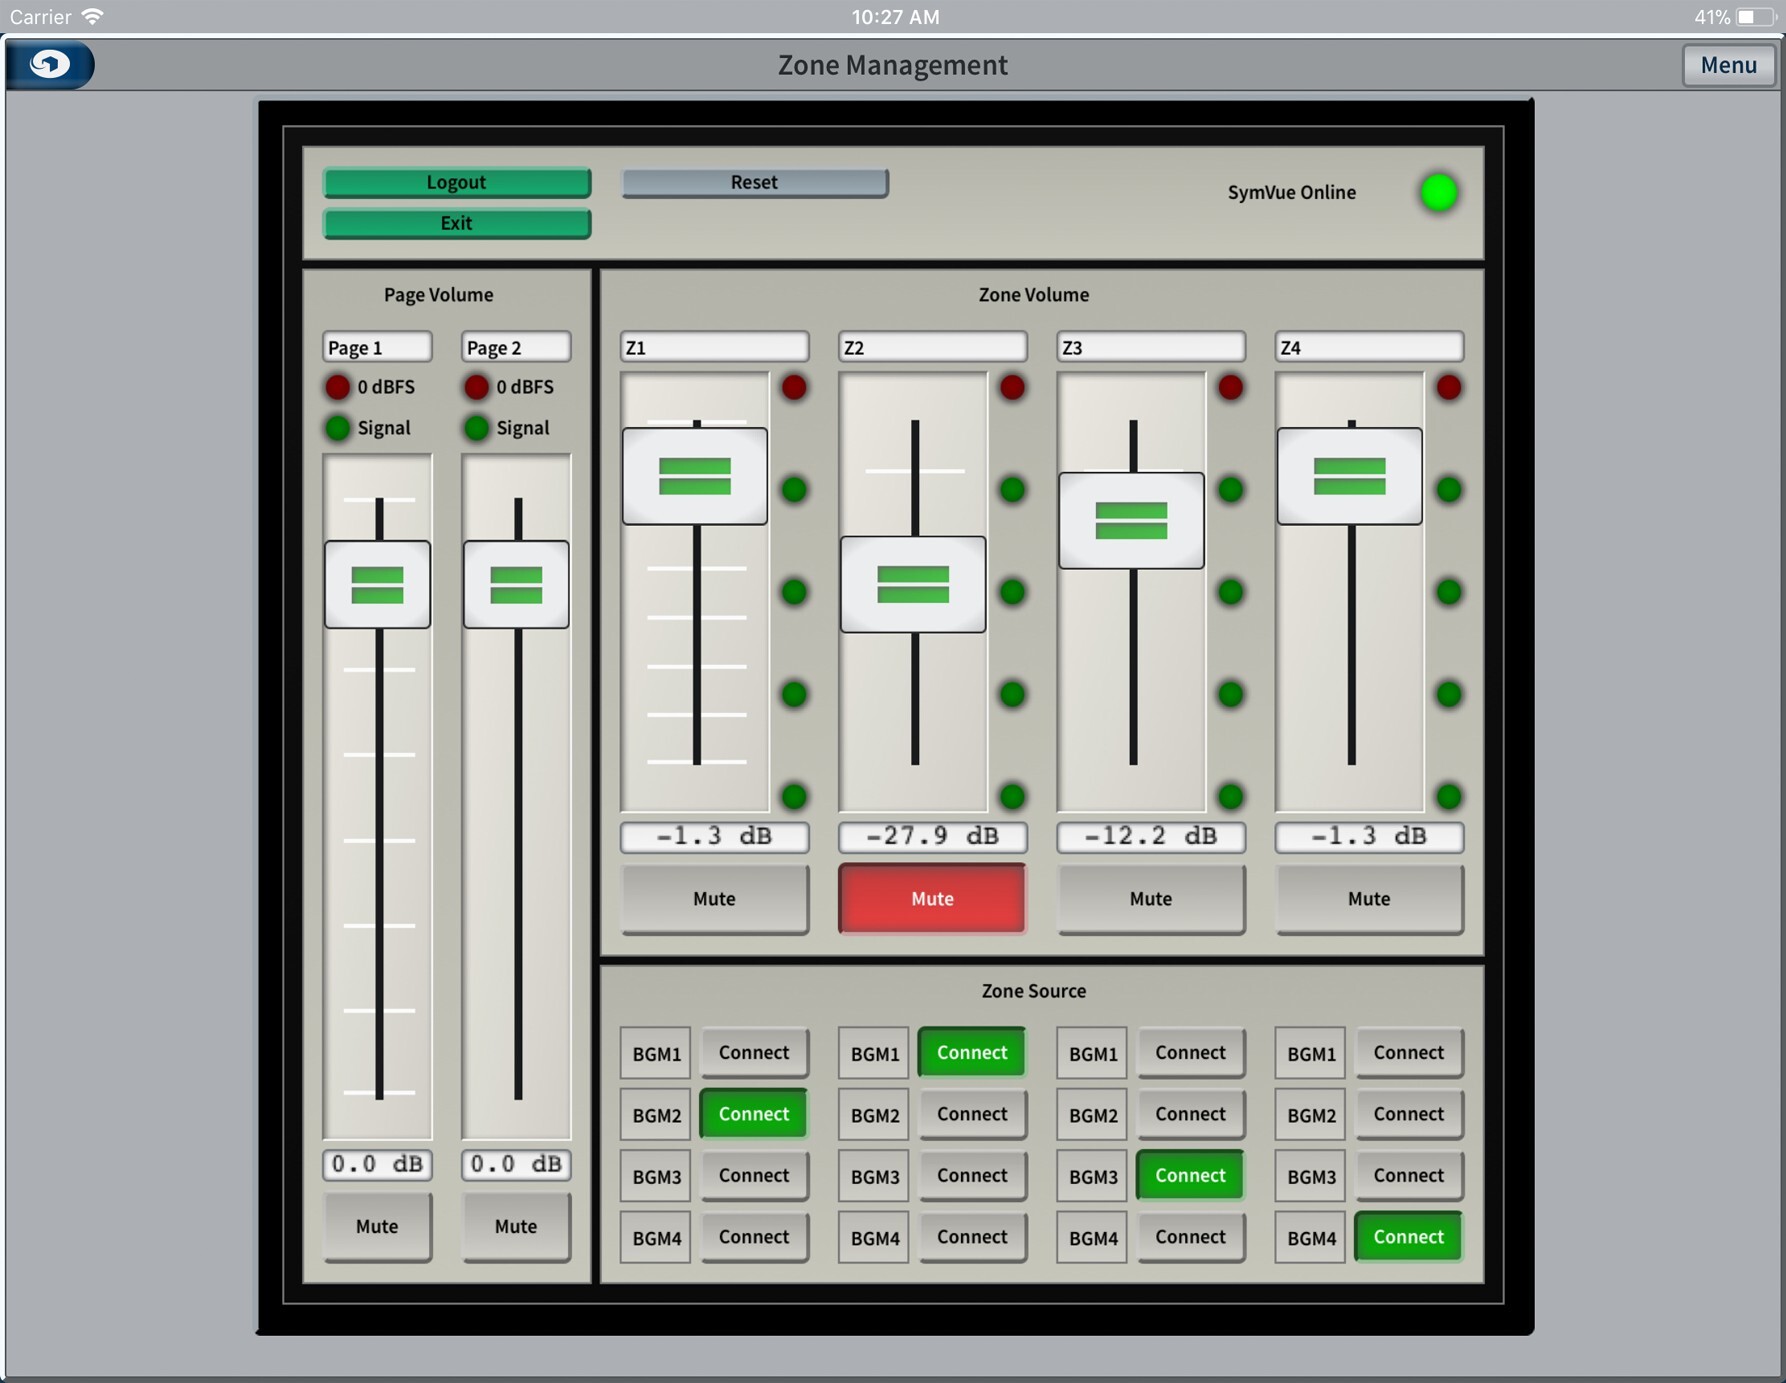Viewport: 1786px width, 1383px height.
Task: Tap the Symetrix logo icon in the header
Action: pyautogui.click(x=49, y=65)
